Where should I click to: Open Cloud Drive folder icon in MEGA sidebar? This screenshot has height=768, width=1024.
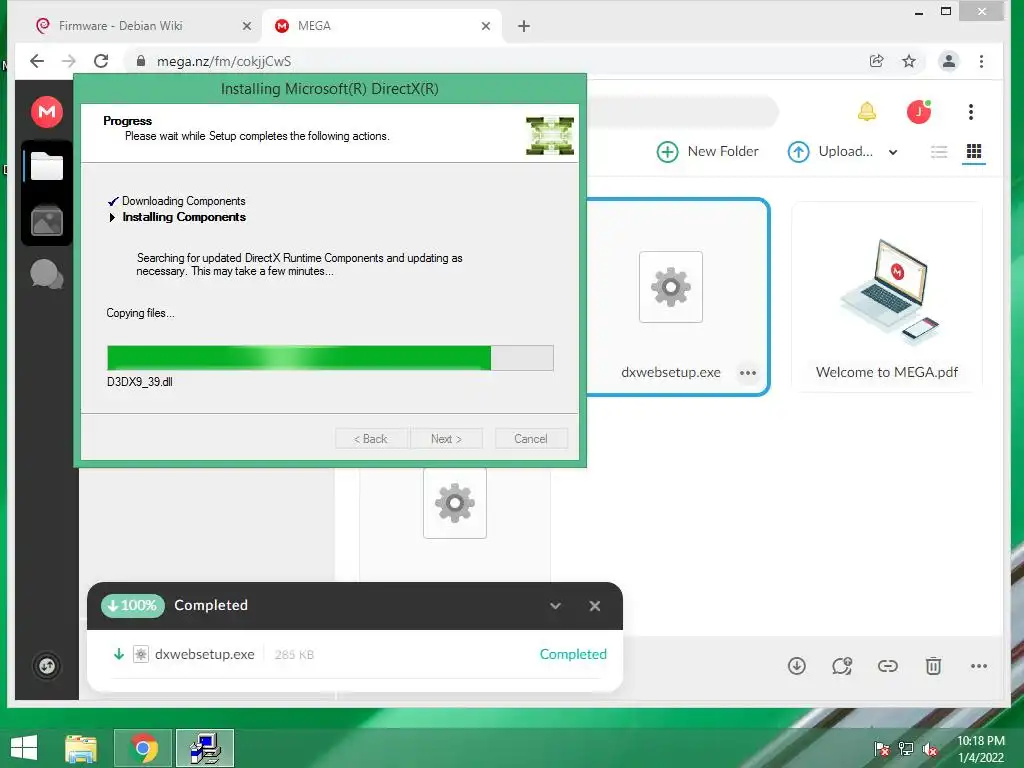tap(47, 166)
